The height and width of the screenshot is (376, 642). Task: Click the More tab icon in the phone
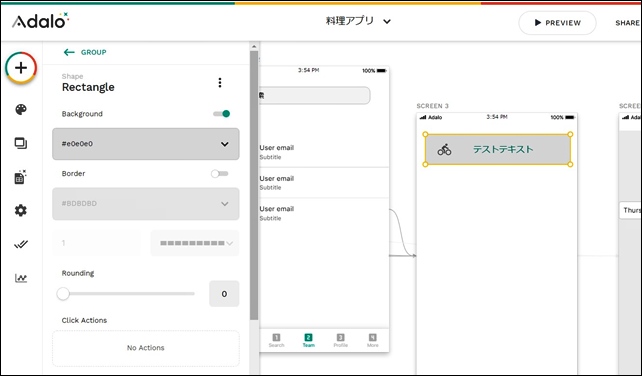click(372, 337)
